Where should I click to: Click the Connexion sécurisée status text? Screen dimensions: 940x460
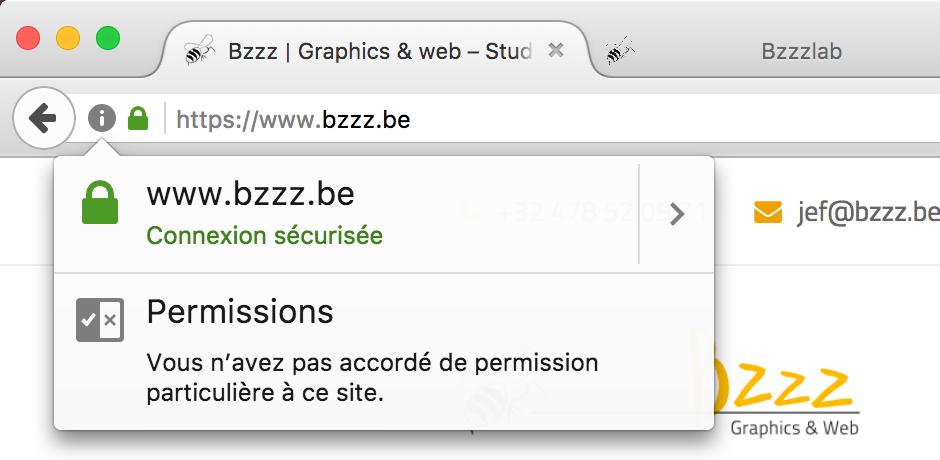pos(264,236)
